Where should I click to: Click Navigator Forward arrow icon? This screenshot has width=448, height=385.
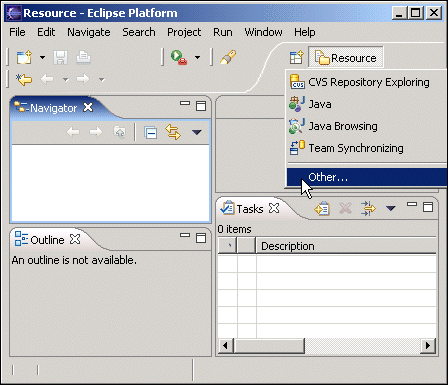(96, 132)
